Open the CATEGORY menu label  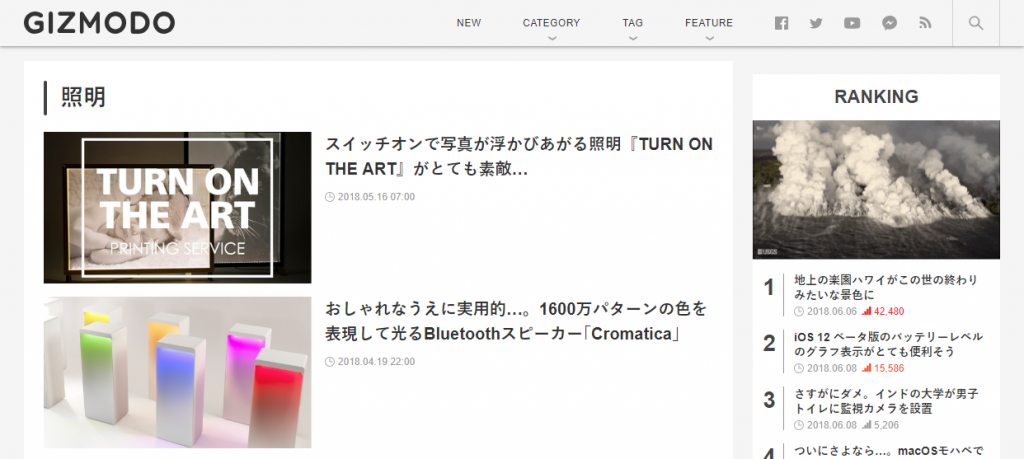pyautogui.click(x=551, y=23)
